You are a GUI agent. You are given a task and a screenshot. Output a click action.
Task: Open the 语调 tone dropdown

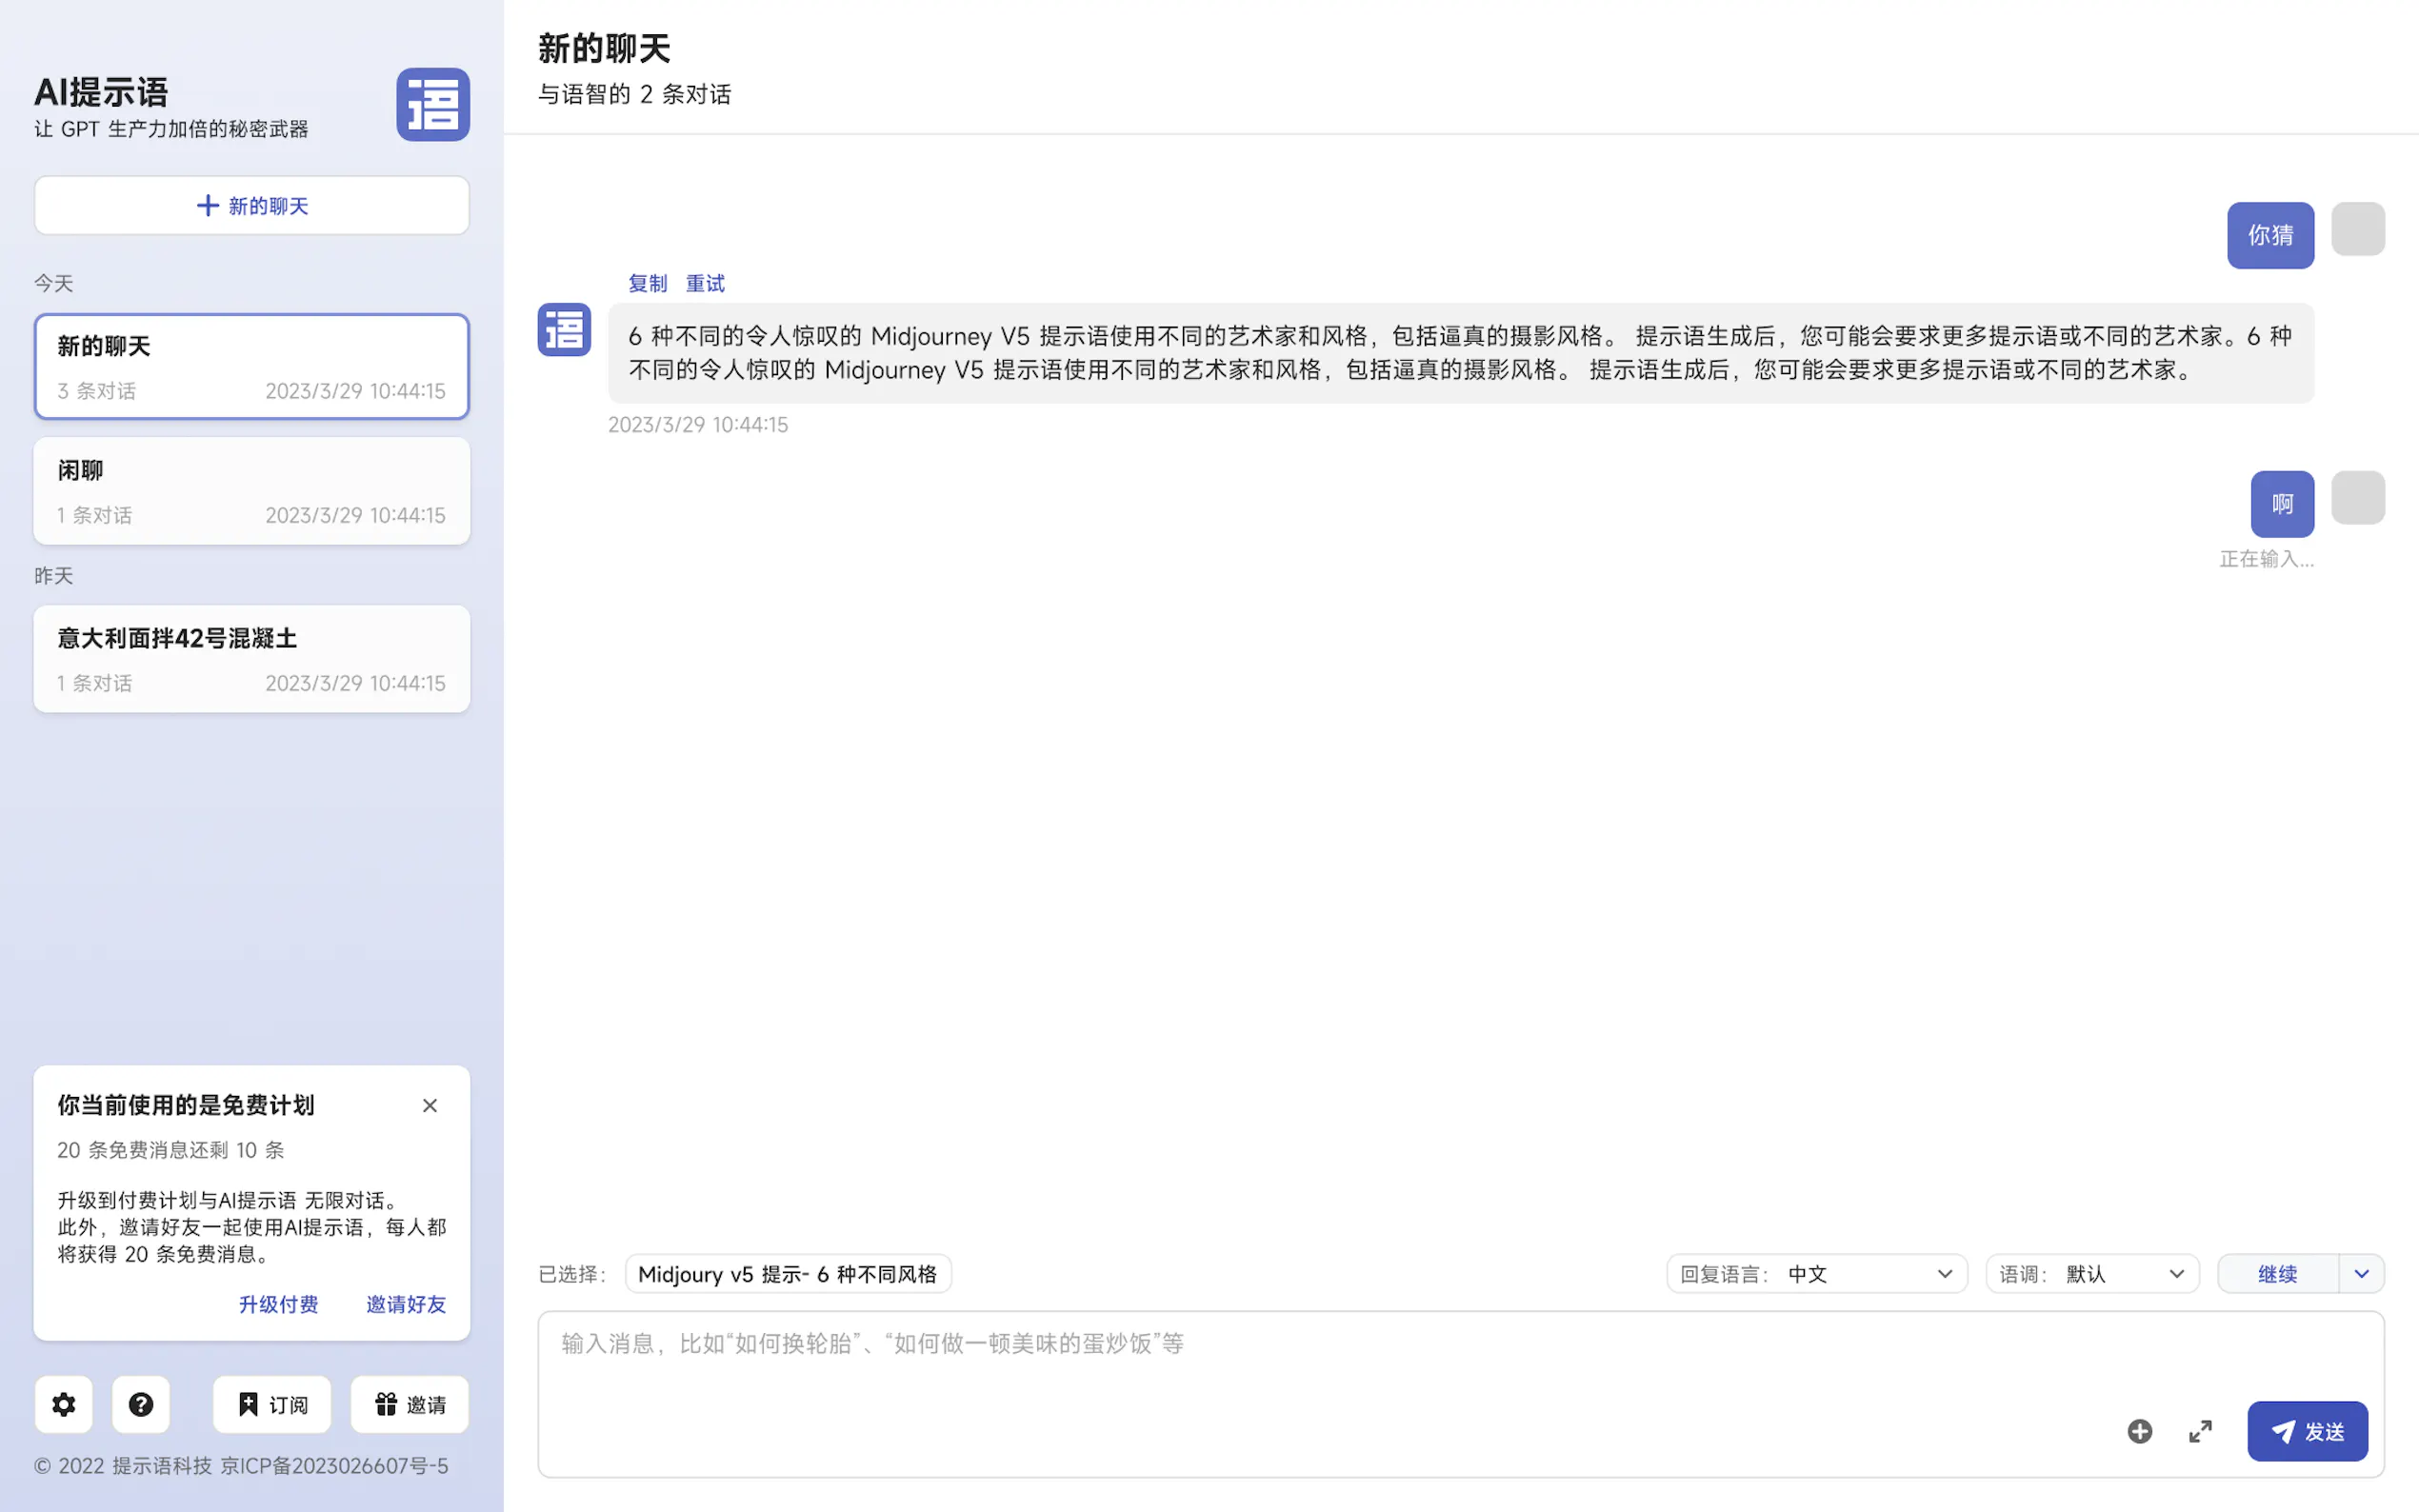click(2091, 1273)
